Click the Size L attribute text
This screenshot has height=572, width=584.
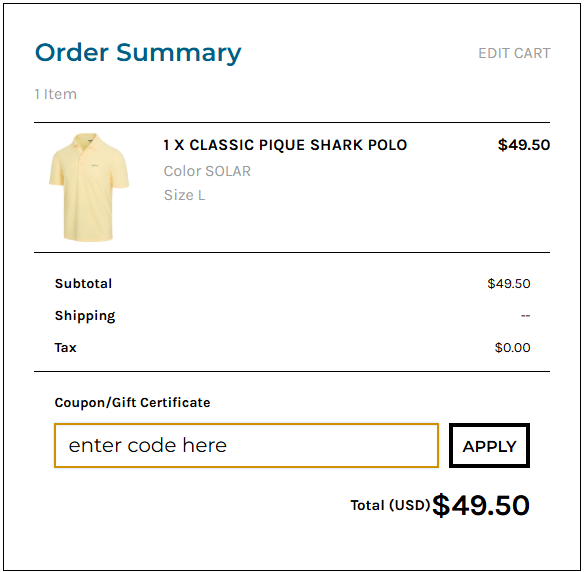tap(184, 195)
